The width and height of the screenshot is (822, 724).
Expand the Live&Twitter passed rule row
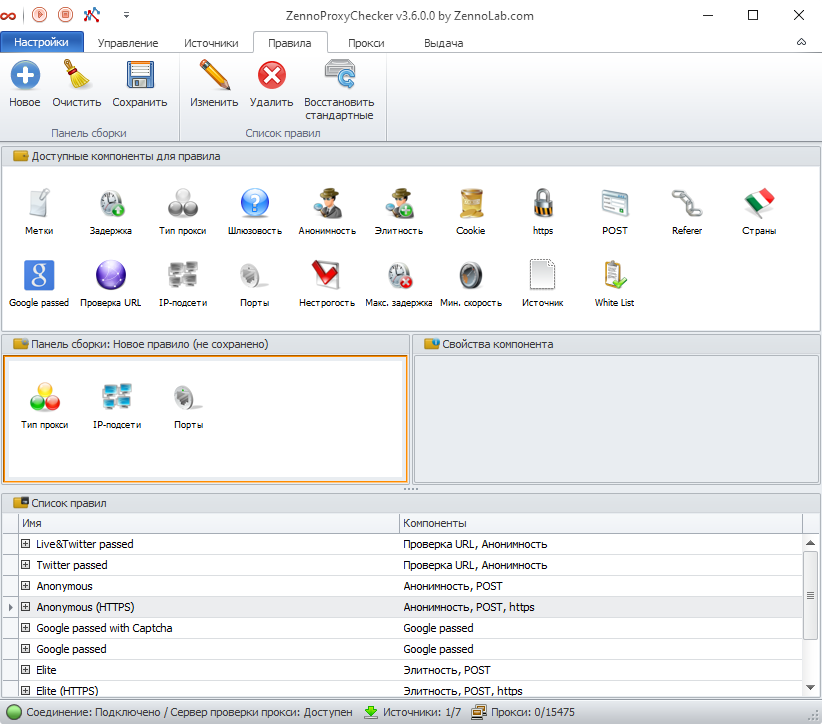(x=26, y=544)
